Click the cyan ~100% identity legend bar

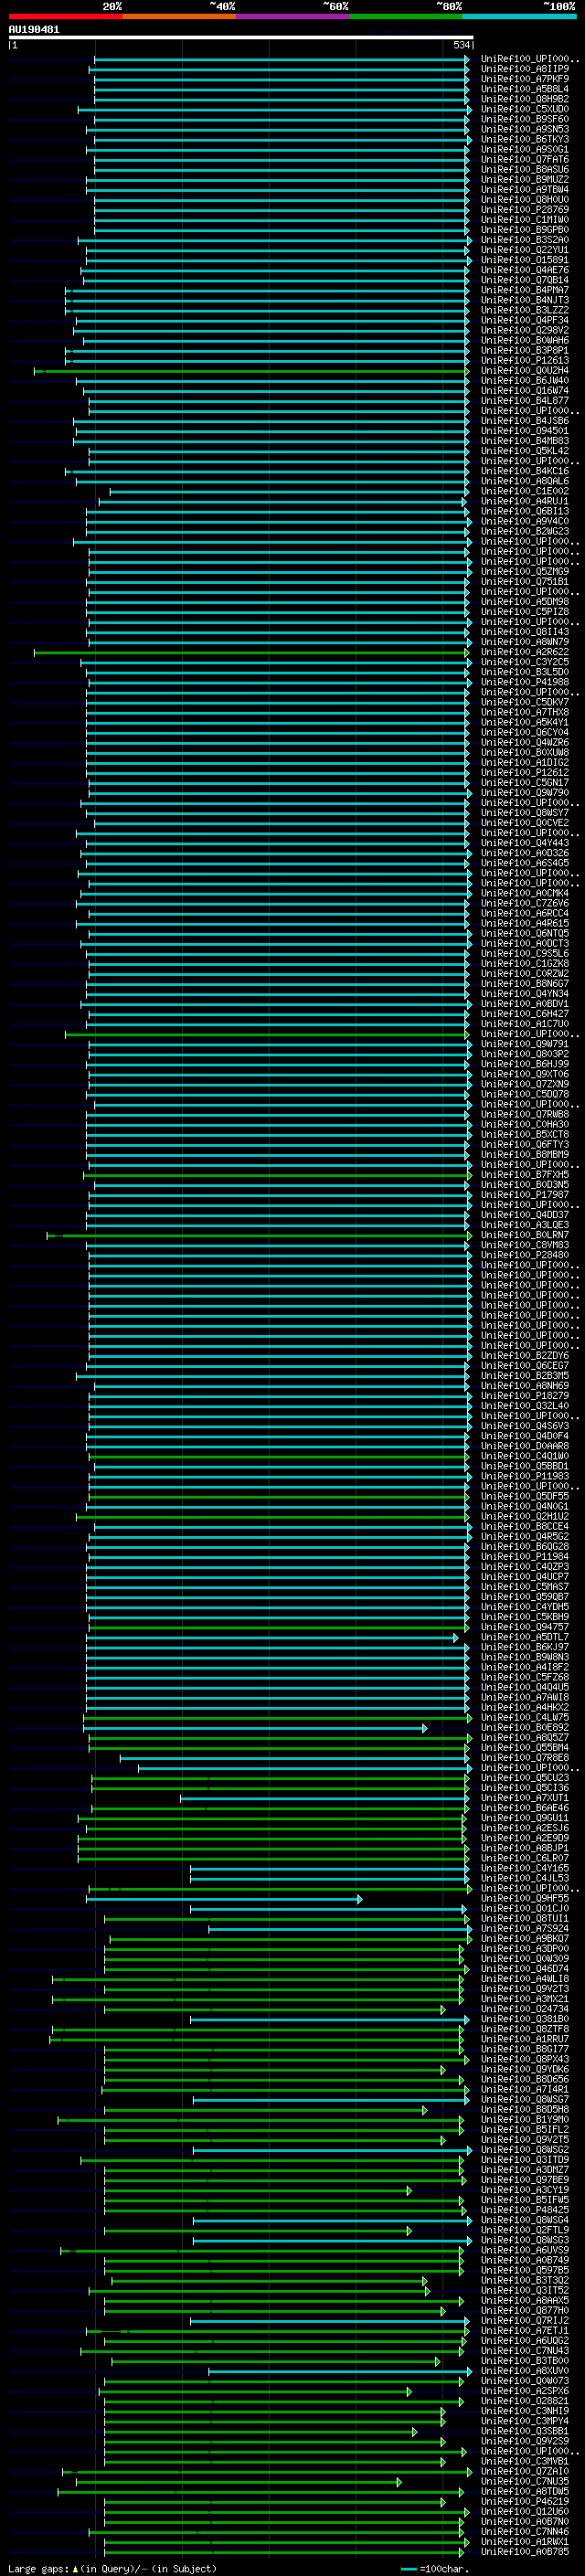(x=519, y=16)
